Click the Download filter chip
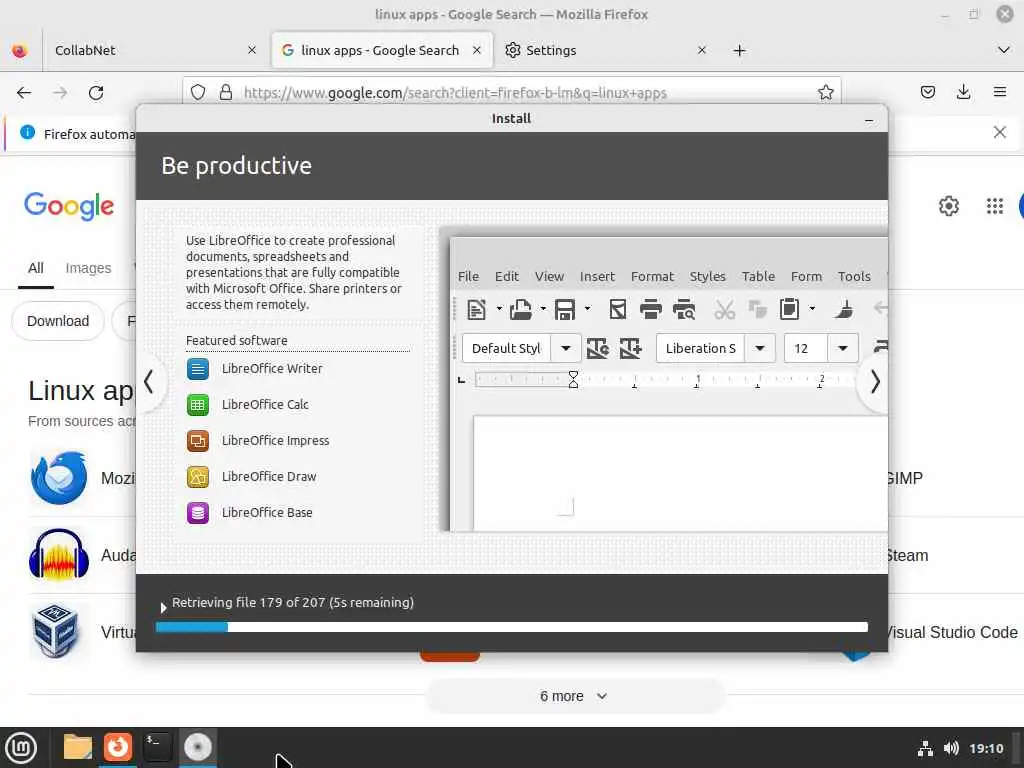Screen dimensions: 1024x768 click(x=58, y=321)
